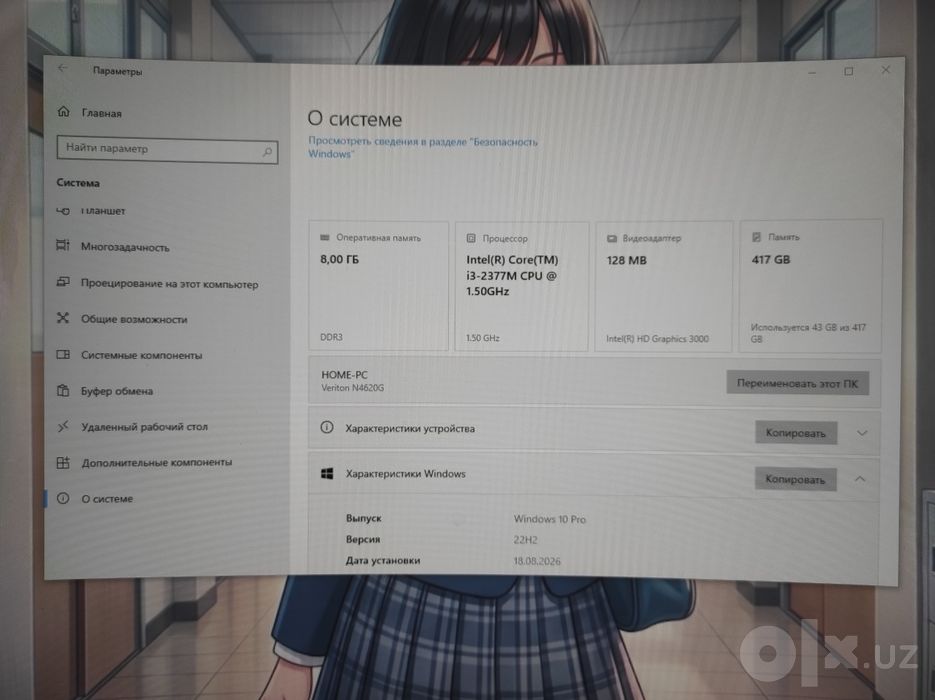
Task: Click the Характеристики устройства info icon
Action: pyautogui.click(x=327, y=427)
